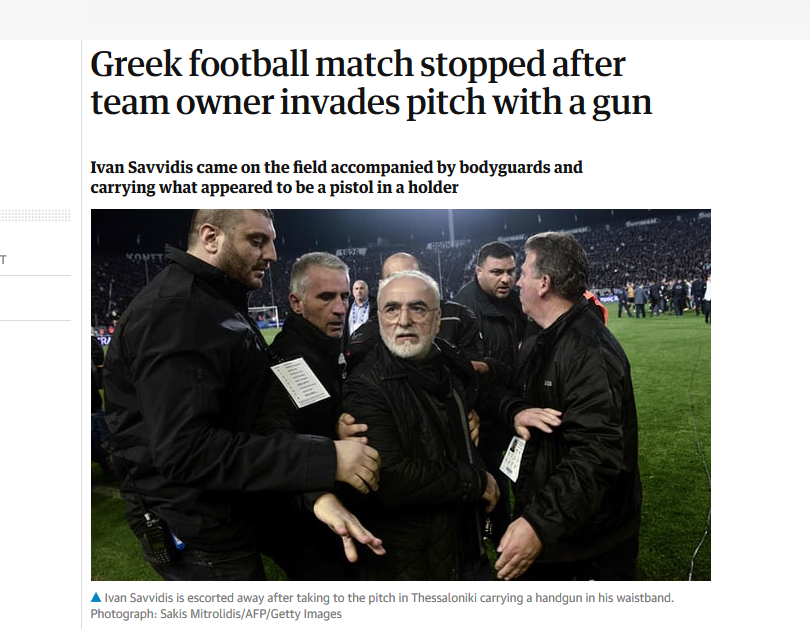
Task: Click the standfirst beginning 'Ivan Savvidis came on the field'
Action: (336, 167)
